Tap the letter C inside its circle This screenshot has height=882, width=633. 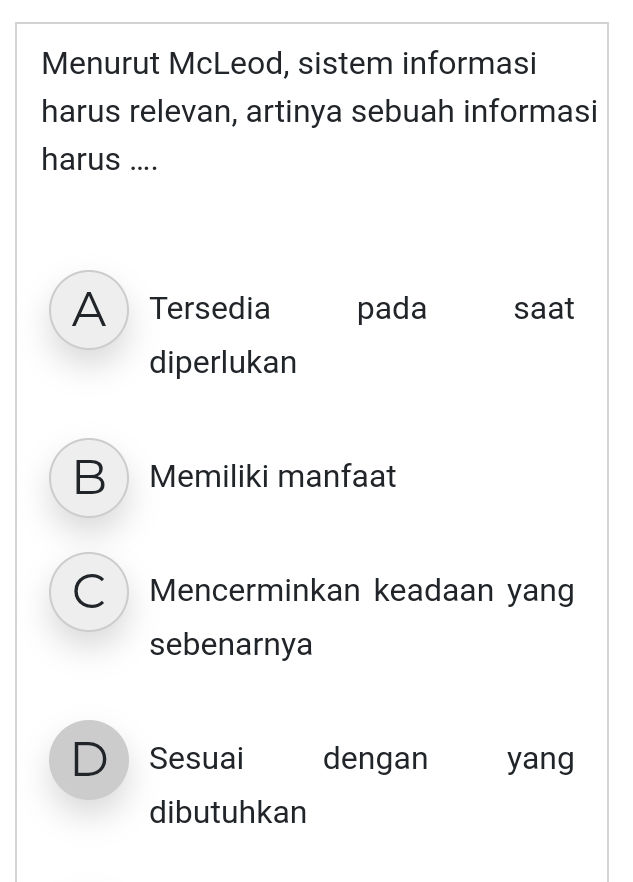tap(89, 592)
